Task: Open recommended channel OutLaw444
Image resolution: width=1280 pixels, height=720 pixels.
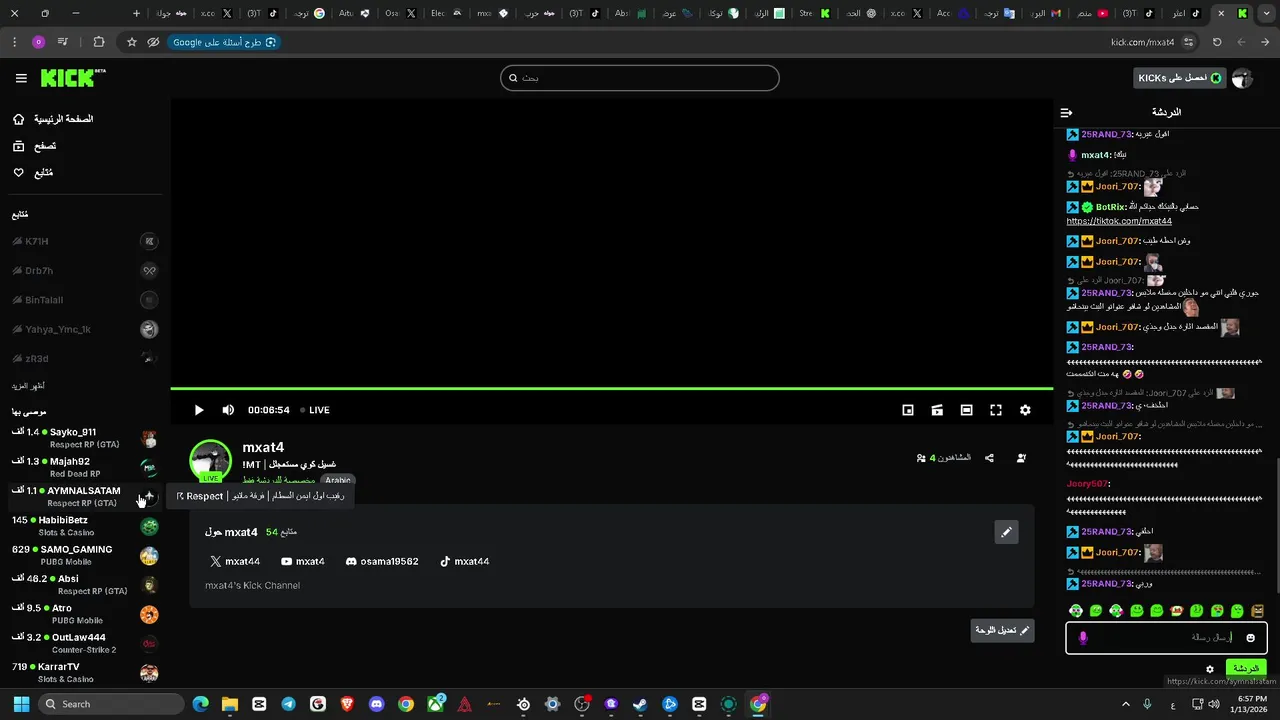Action: (x=85, y=643)
